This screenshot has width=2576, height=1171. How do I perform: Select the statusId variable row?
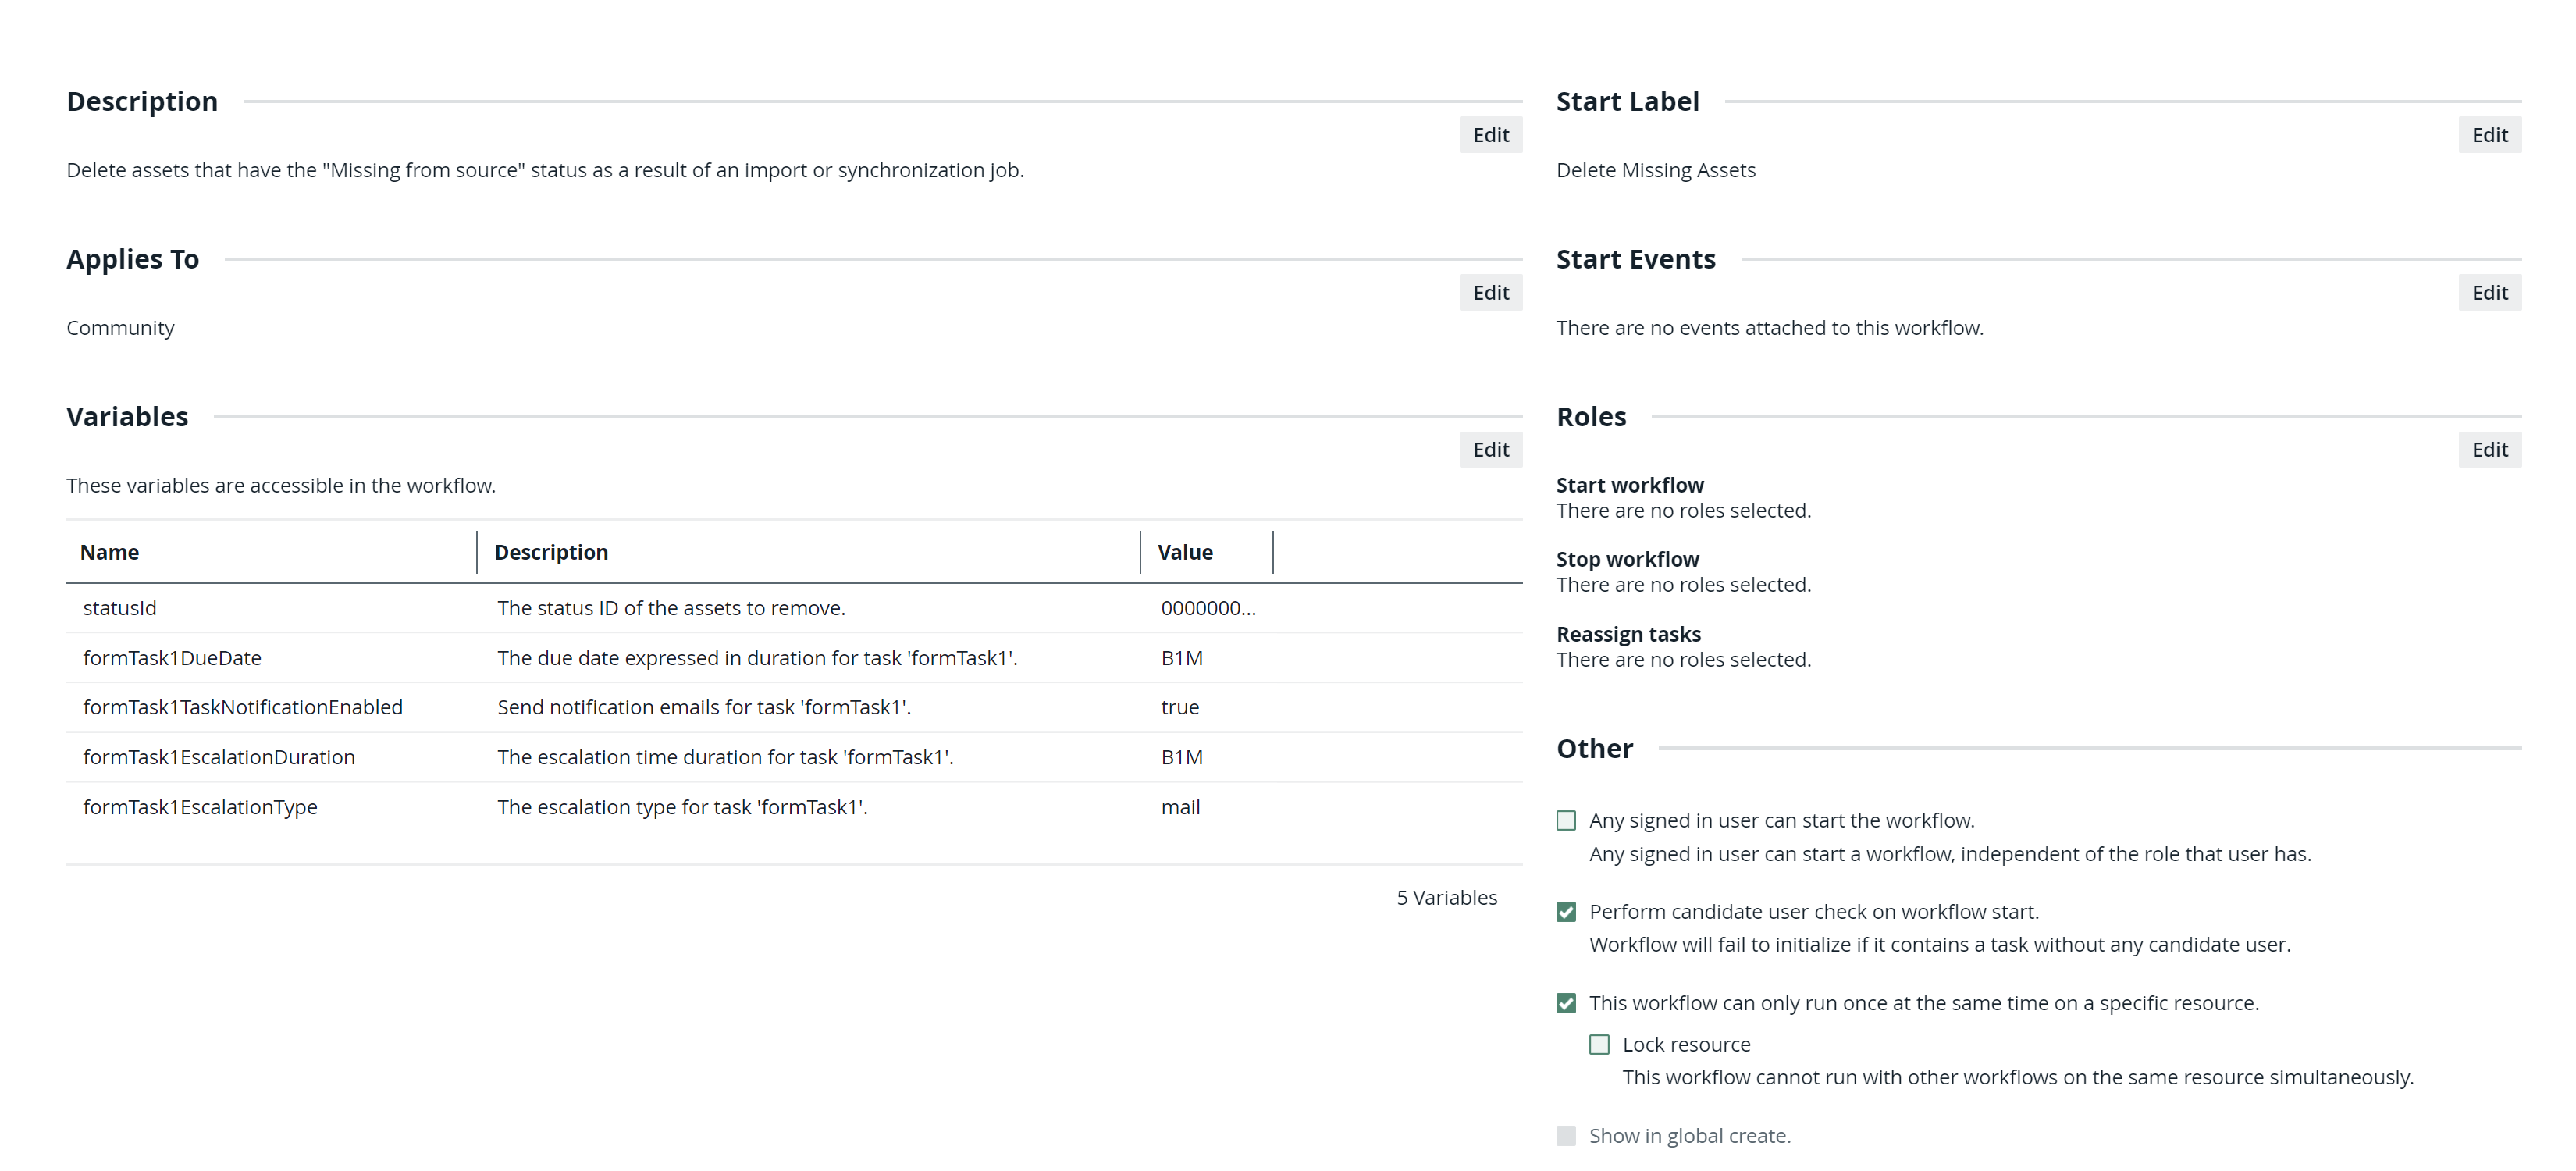[794, 608]
